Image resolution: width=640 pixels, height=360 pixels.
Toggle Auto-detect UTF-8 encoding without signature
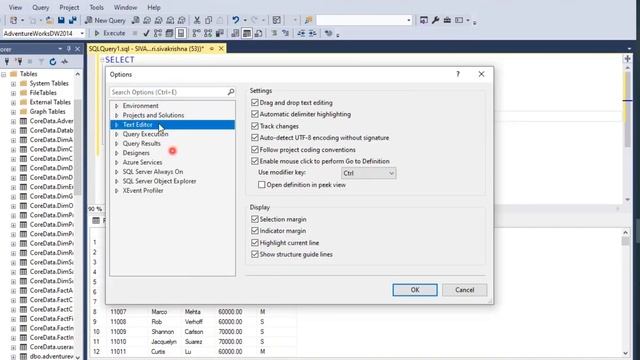coord(255,138)
